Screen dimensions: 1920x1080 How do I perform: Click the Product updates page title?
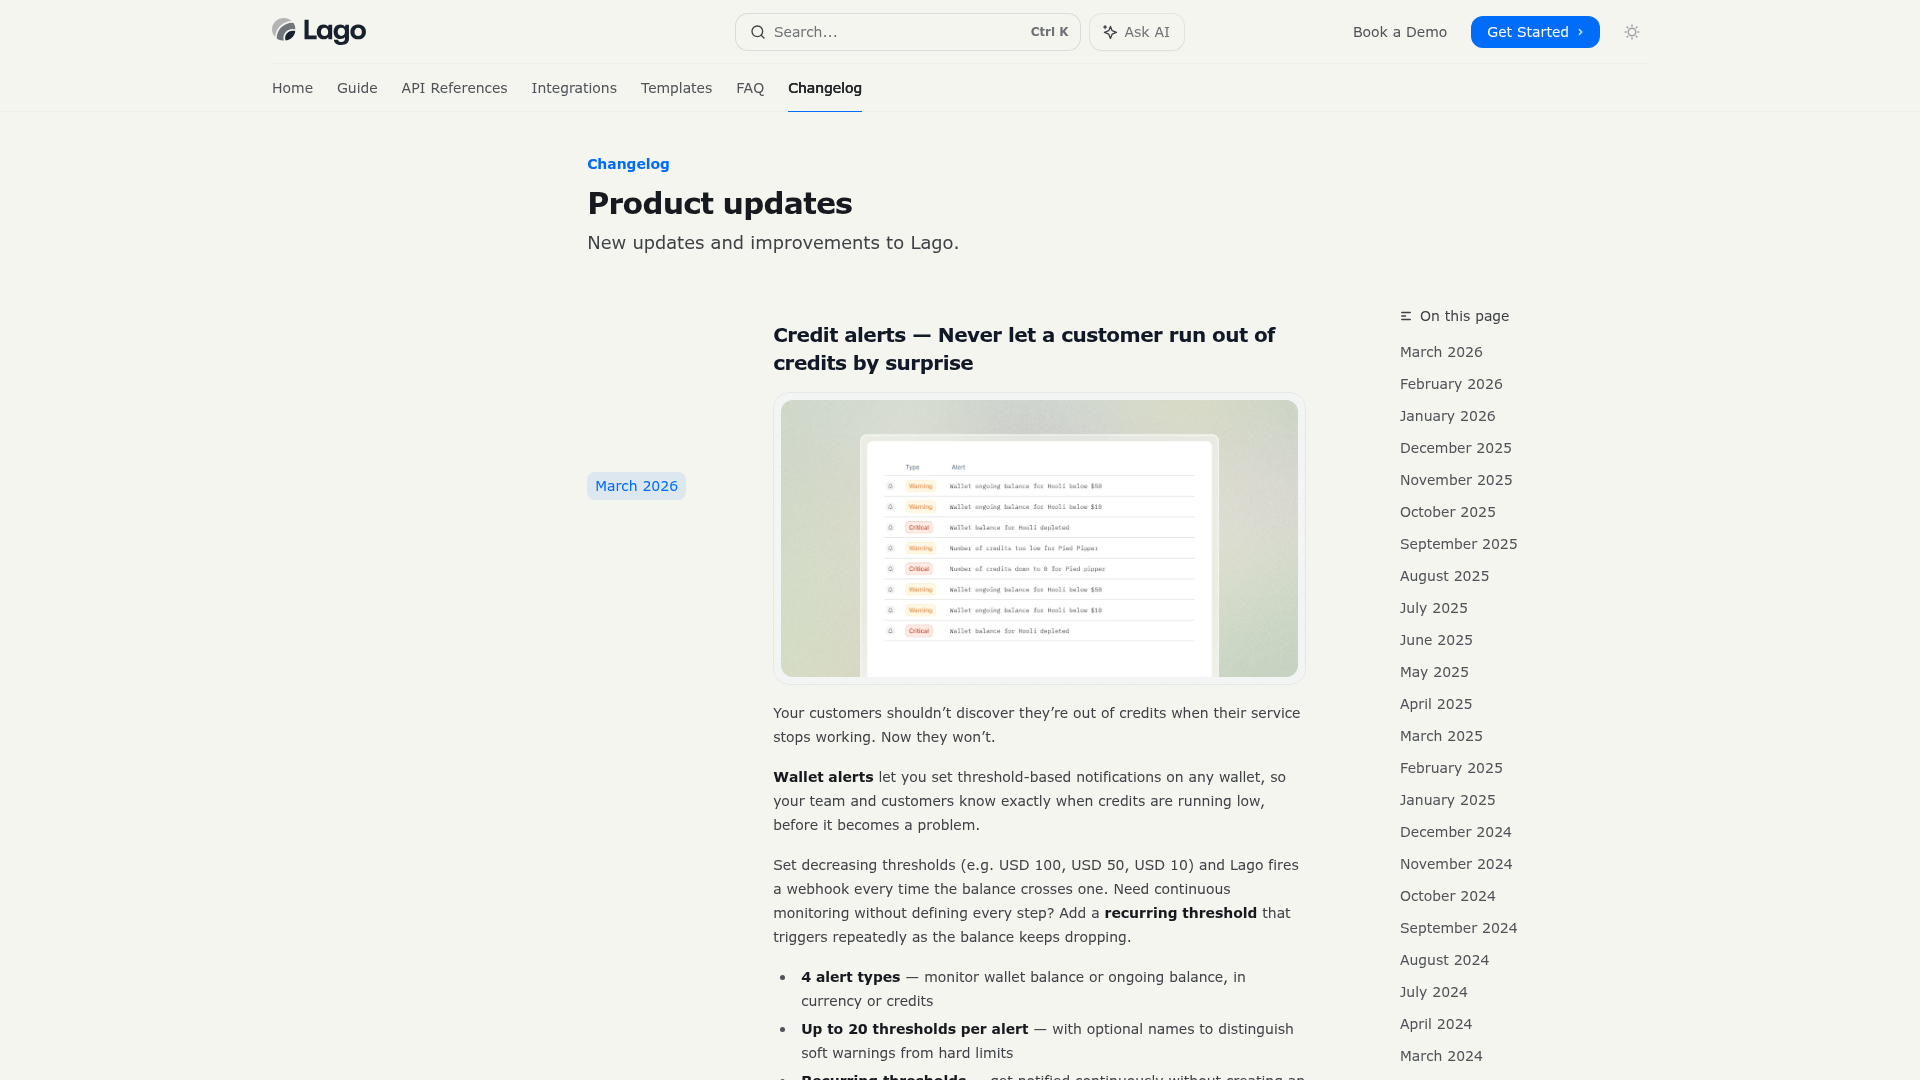(x=720, y=203)
